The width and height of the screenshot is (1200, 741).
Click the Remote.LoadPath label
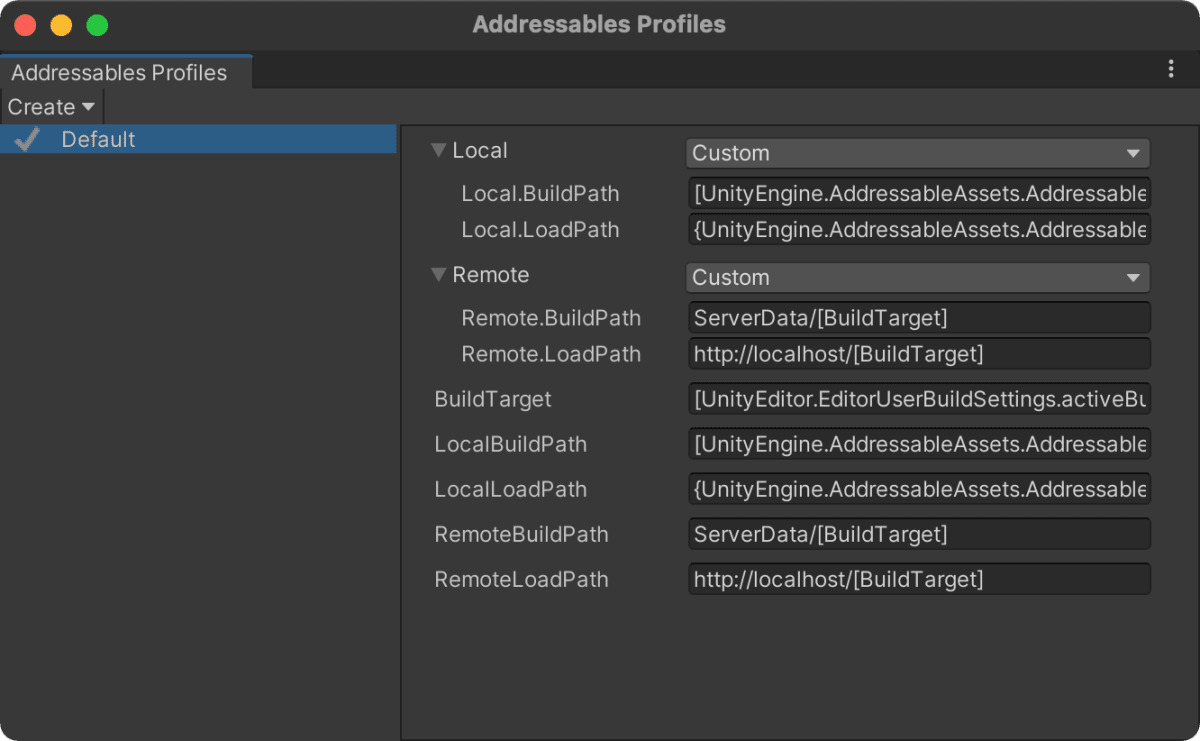(x=551, y=354)
